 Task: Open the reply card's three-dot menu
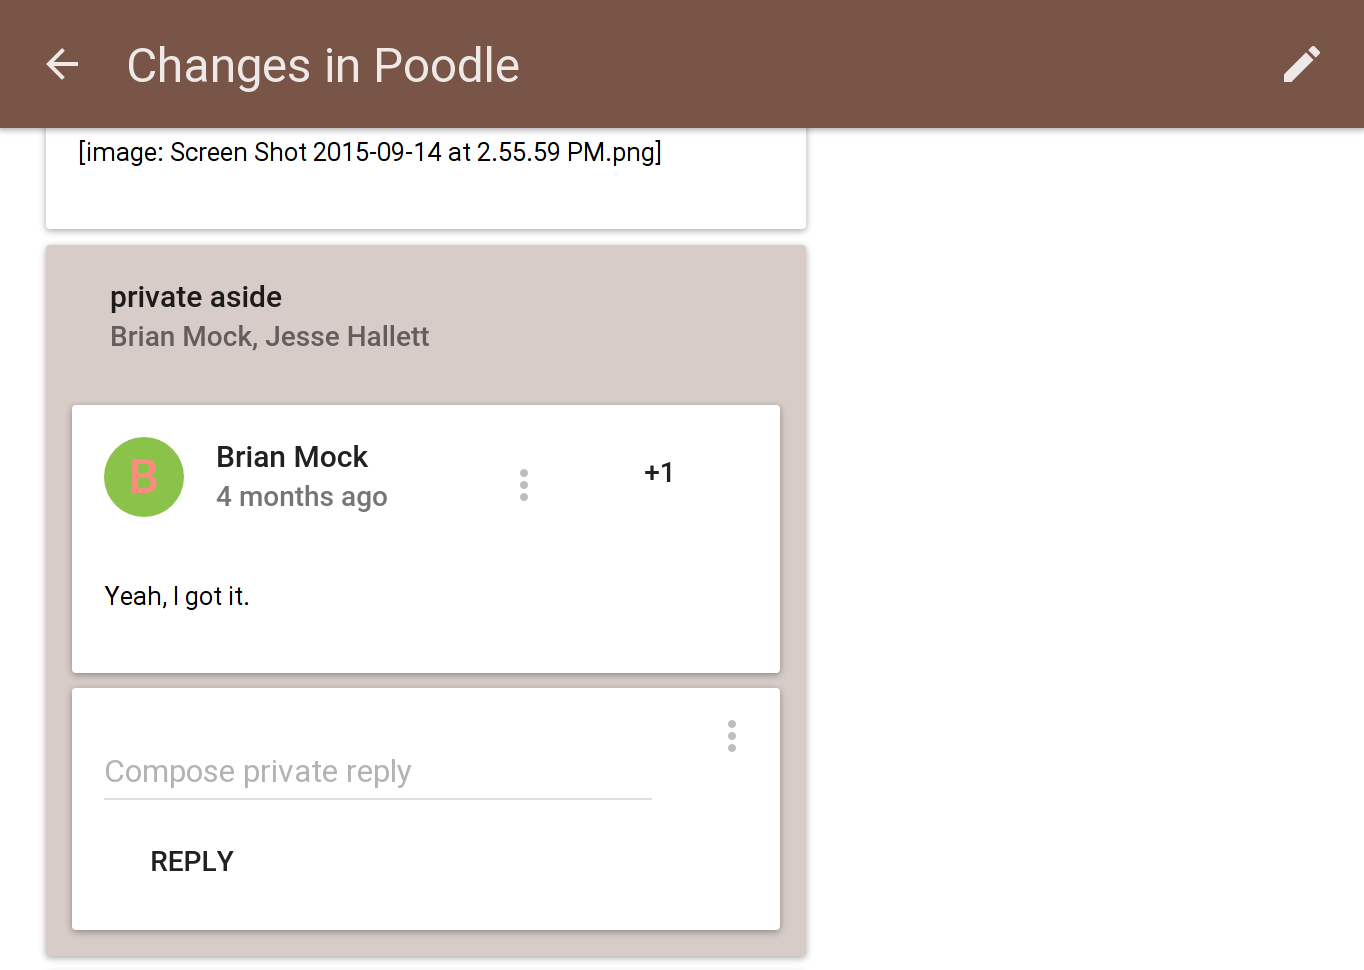coord(732,736)
